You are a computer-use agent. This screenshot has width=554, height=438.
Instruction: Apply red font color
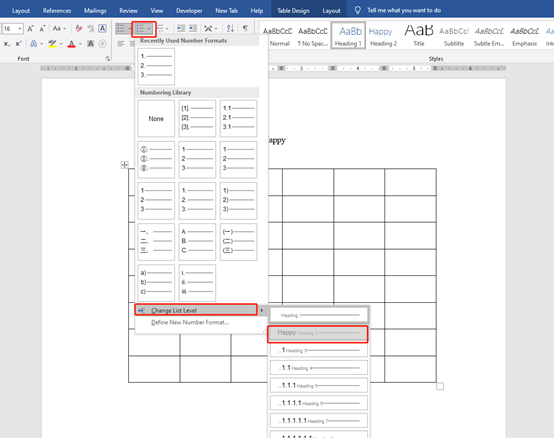71,44
